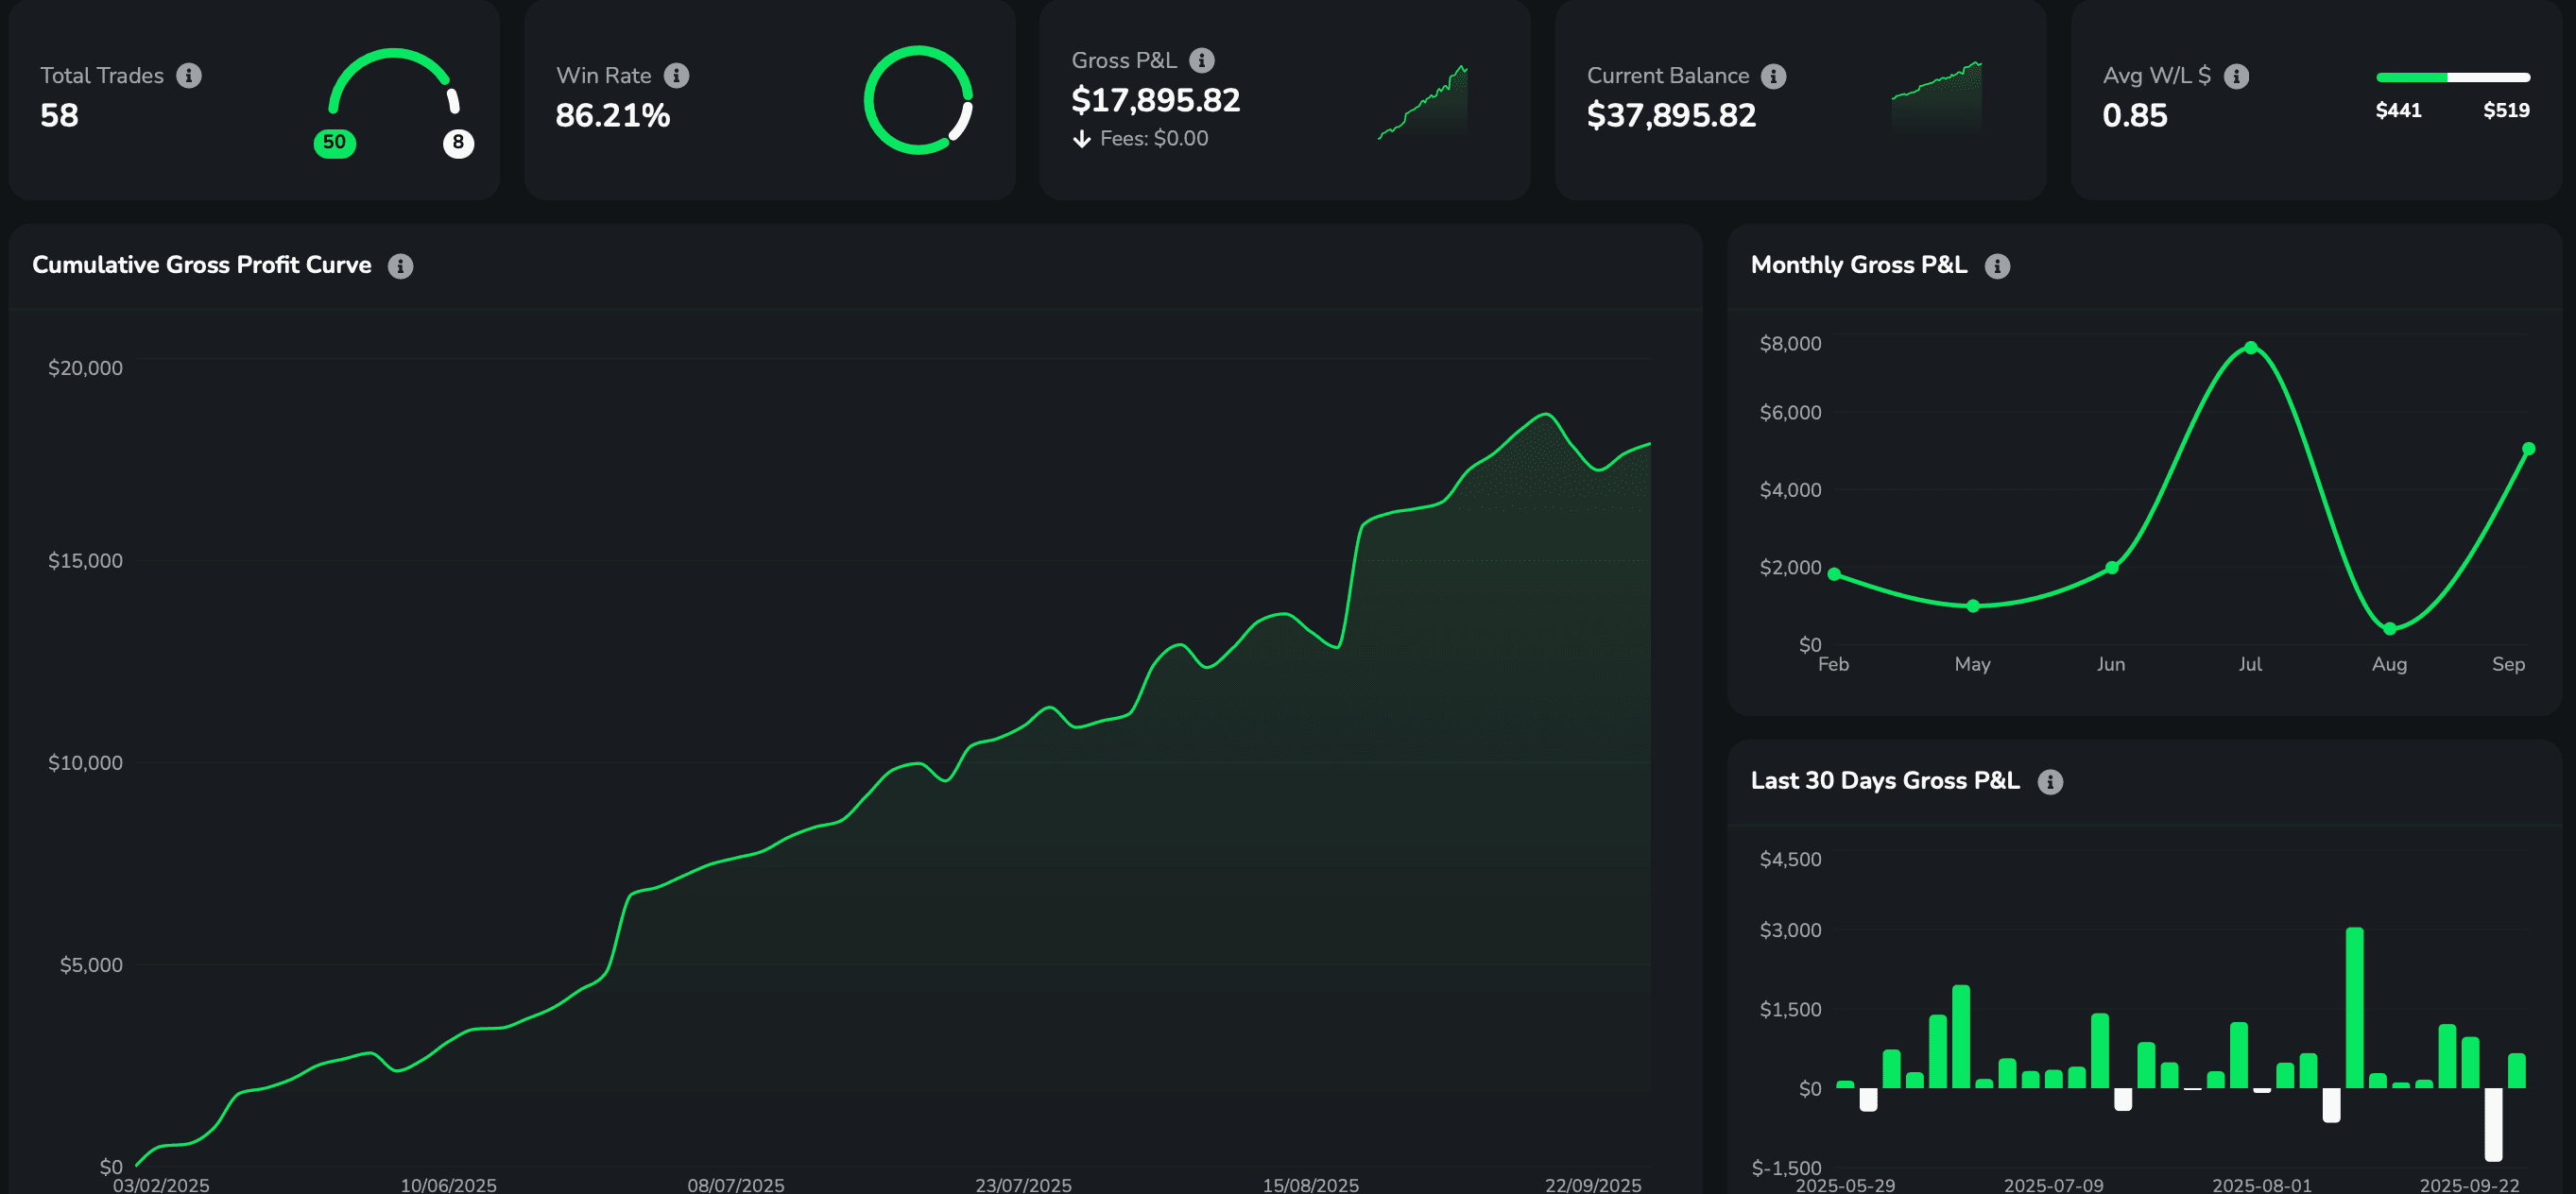Click Monthly Gross P&L info icon
This screenshot has height=1194, width=2576.
click(x=1997, y=266)
